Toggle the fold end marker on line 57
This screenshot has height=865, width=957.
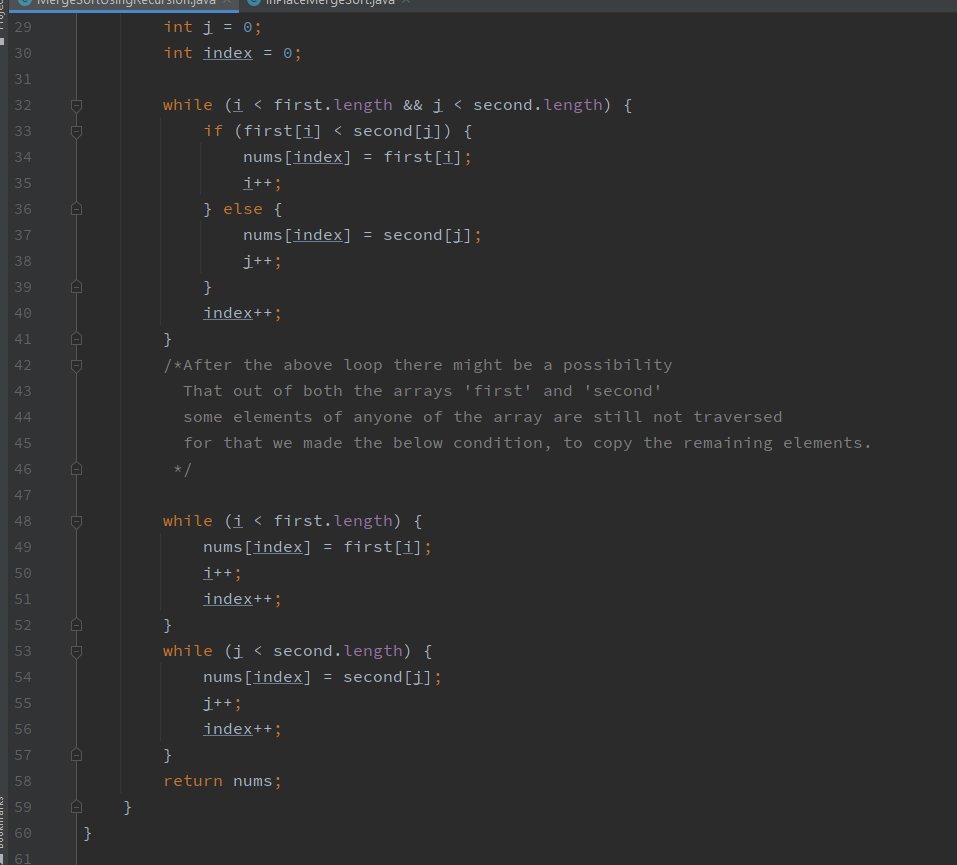tap(76, 756)
